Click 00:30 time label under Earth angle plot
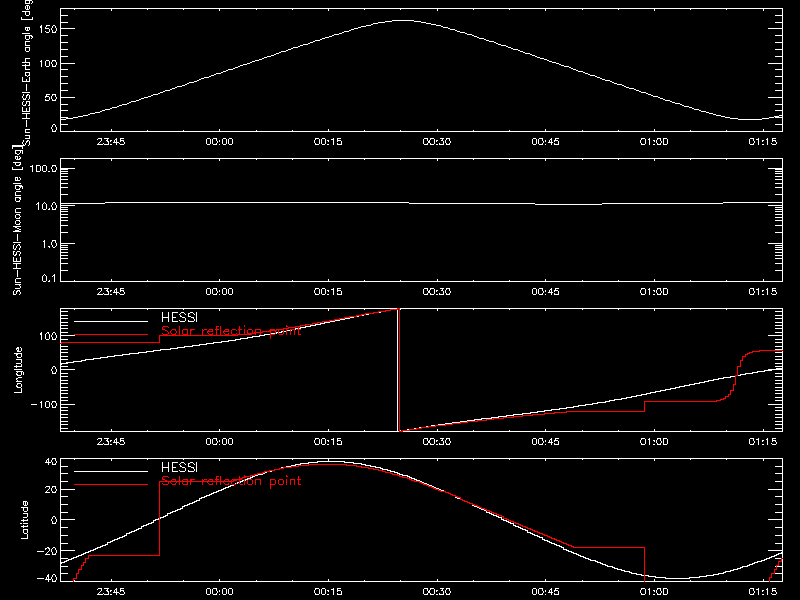 (x=437, y=142)
